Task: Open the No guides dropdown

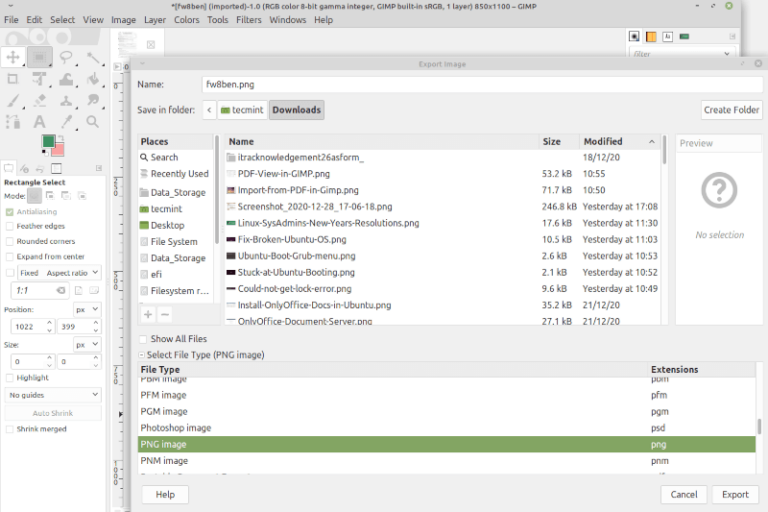Action: [53, 395]
